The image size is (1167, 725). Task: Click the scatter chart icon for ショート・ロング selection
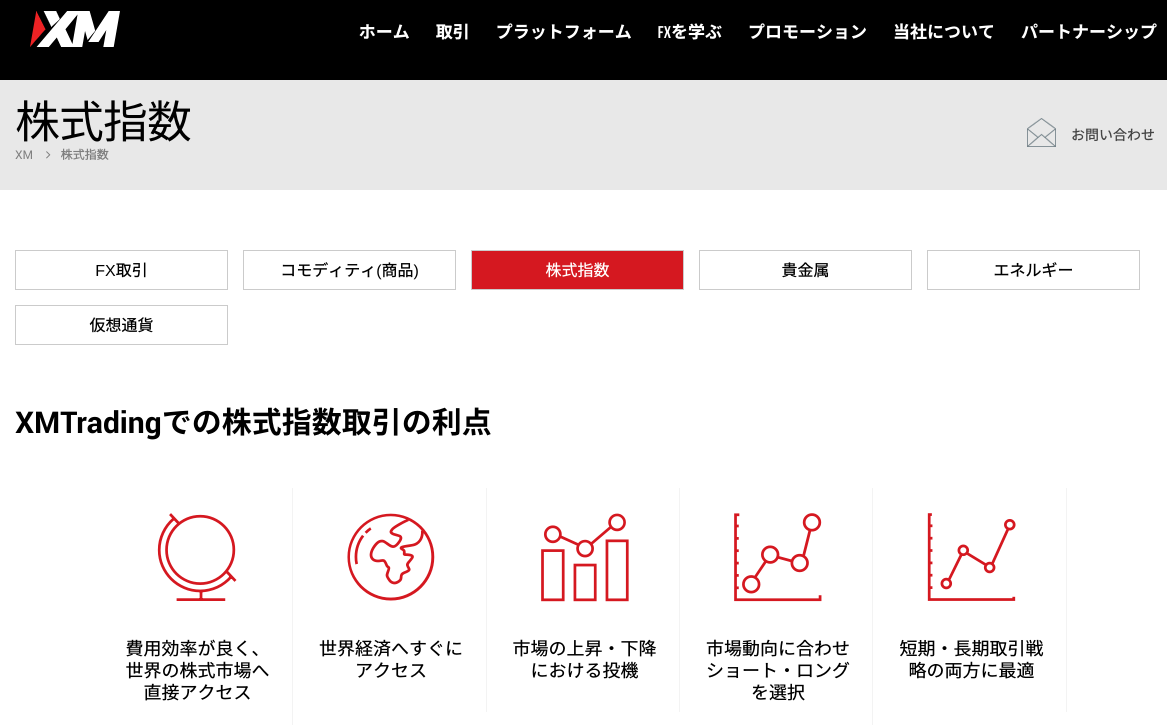click(x=776, y=558)
